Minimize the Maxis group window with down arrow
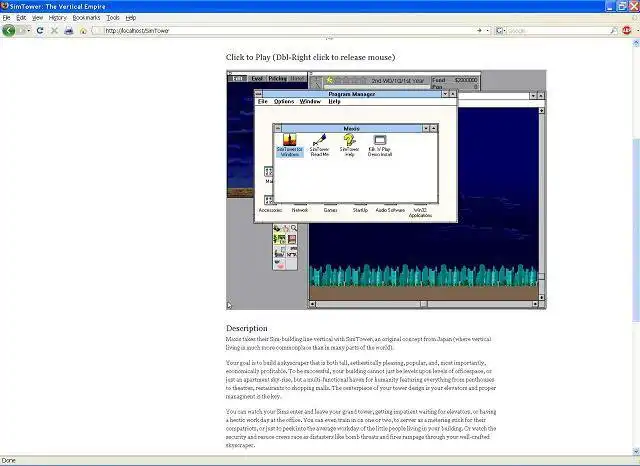640x466 pixels. pyautogui.click(x=426, y=129)
